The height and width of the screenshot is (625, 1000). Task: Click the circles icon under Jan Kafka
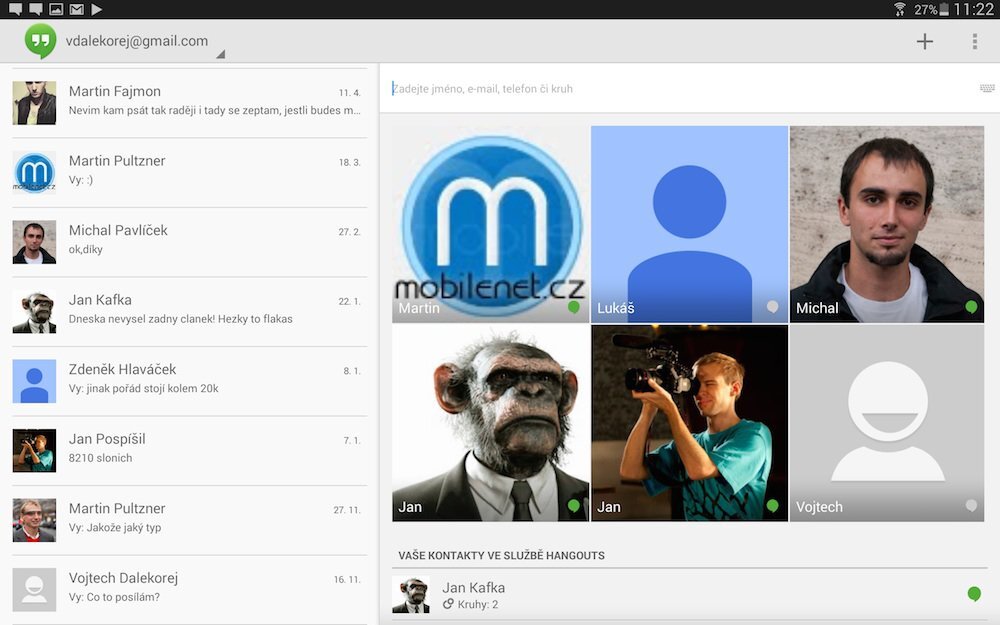click(450, 605)
